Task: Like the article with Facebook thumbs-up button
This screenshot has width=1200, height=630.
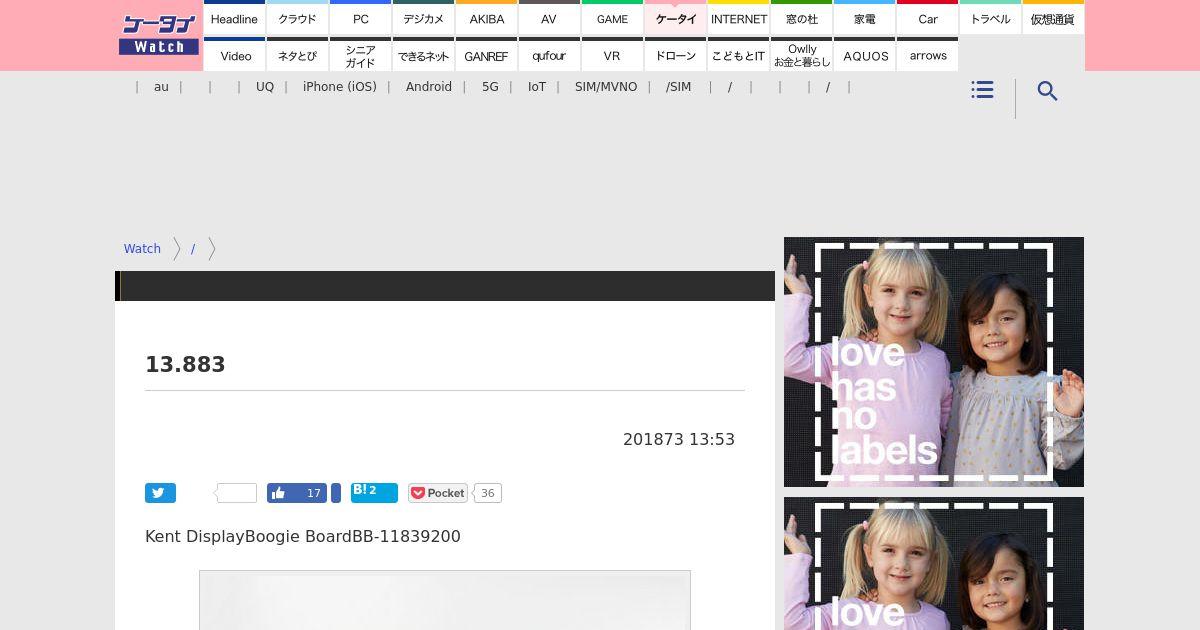Action: [297, 493]
